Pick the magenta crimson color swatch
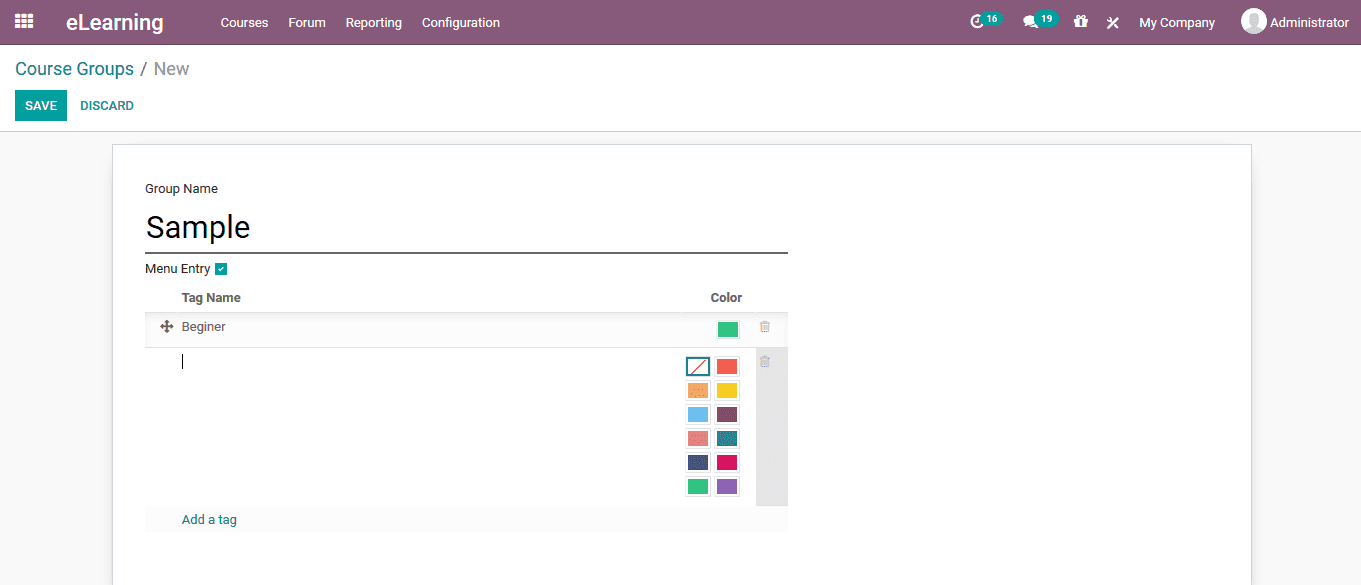 727,463
